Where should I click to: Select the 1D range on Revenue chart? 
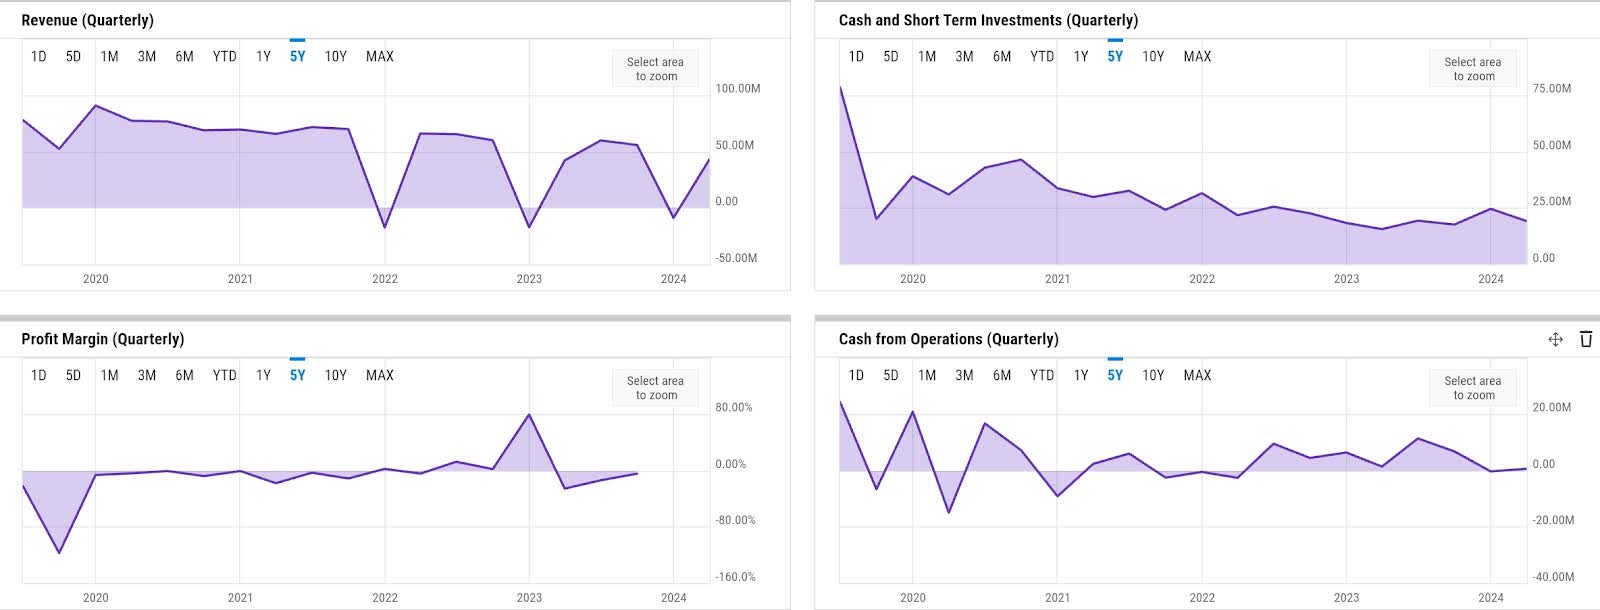point(38,57)
